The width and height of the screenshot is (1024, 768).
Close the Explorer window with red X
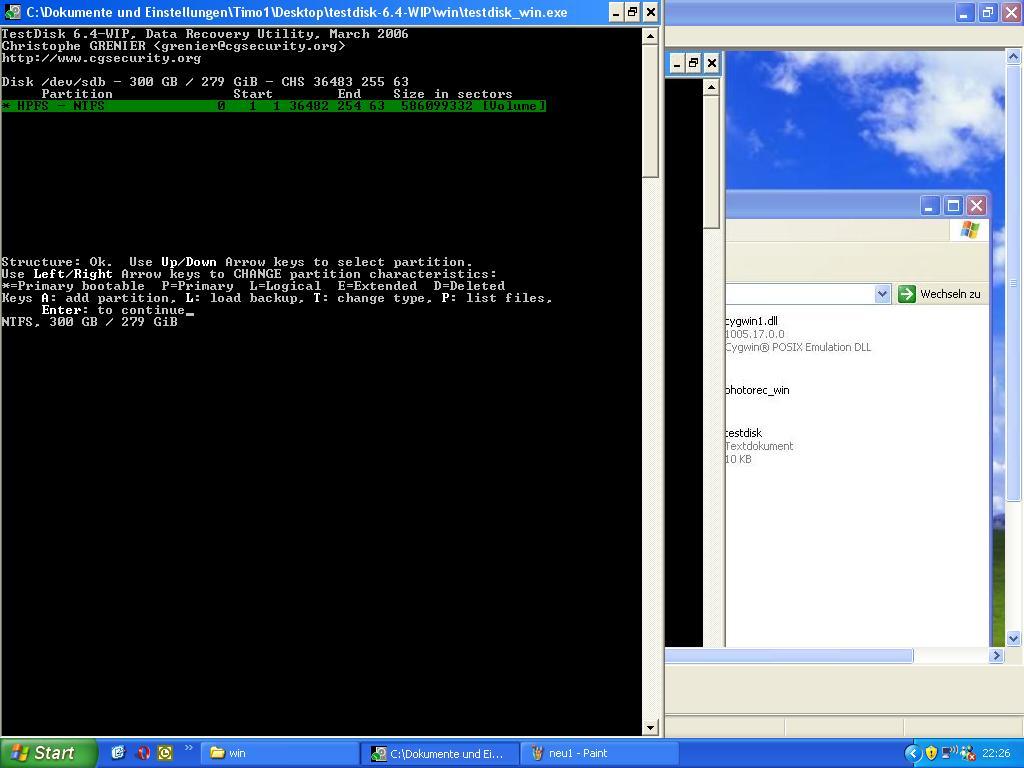(976, 206)
